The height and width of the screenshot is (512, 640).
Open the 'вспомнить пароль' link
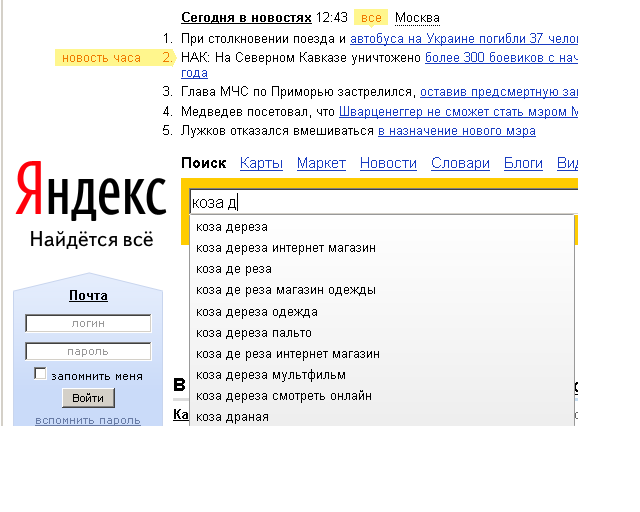pyautogui.click(x=88, y=420)
